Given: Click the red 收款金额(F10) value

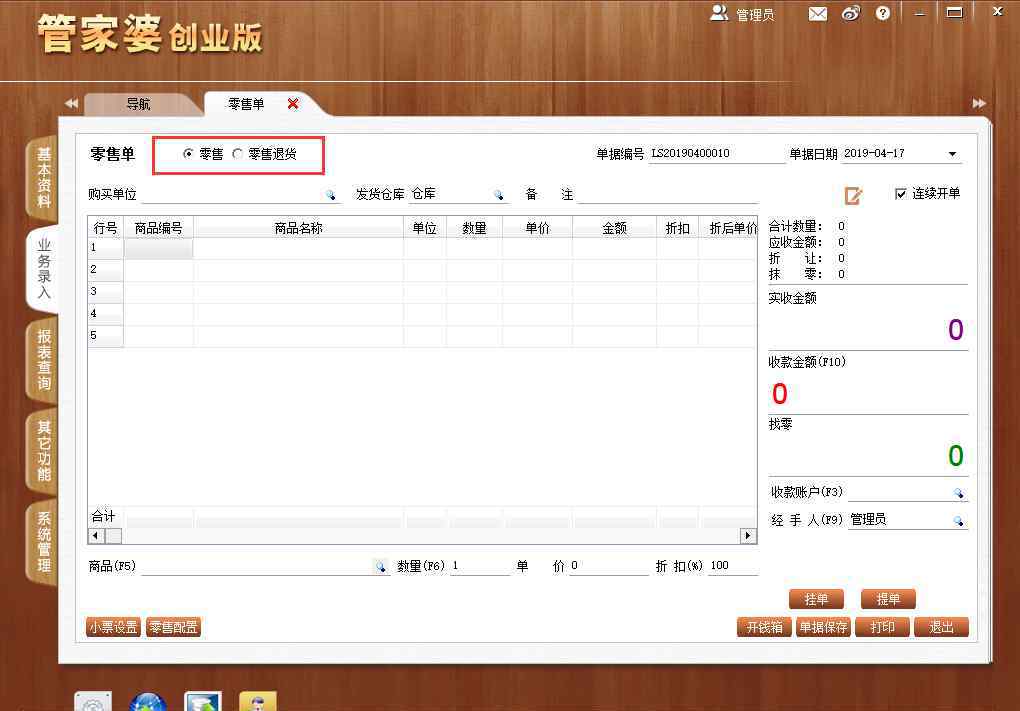Looking at the screenshot, I should pyautogui.click(x=779, y=394).
